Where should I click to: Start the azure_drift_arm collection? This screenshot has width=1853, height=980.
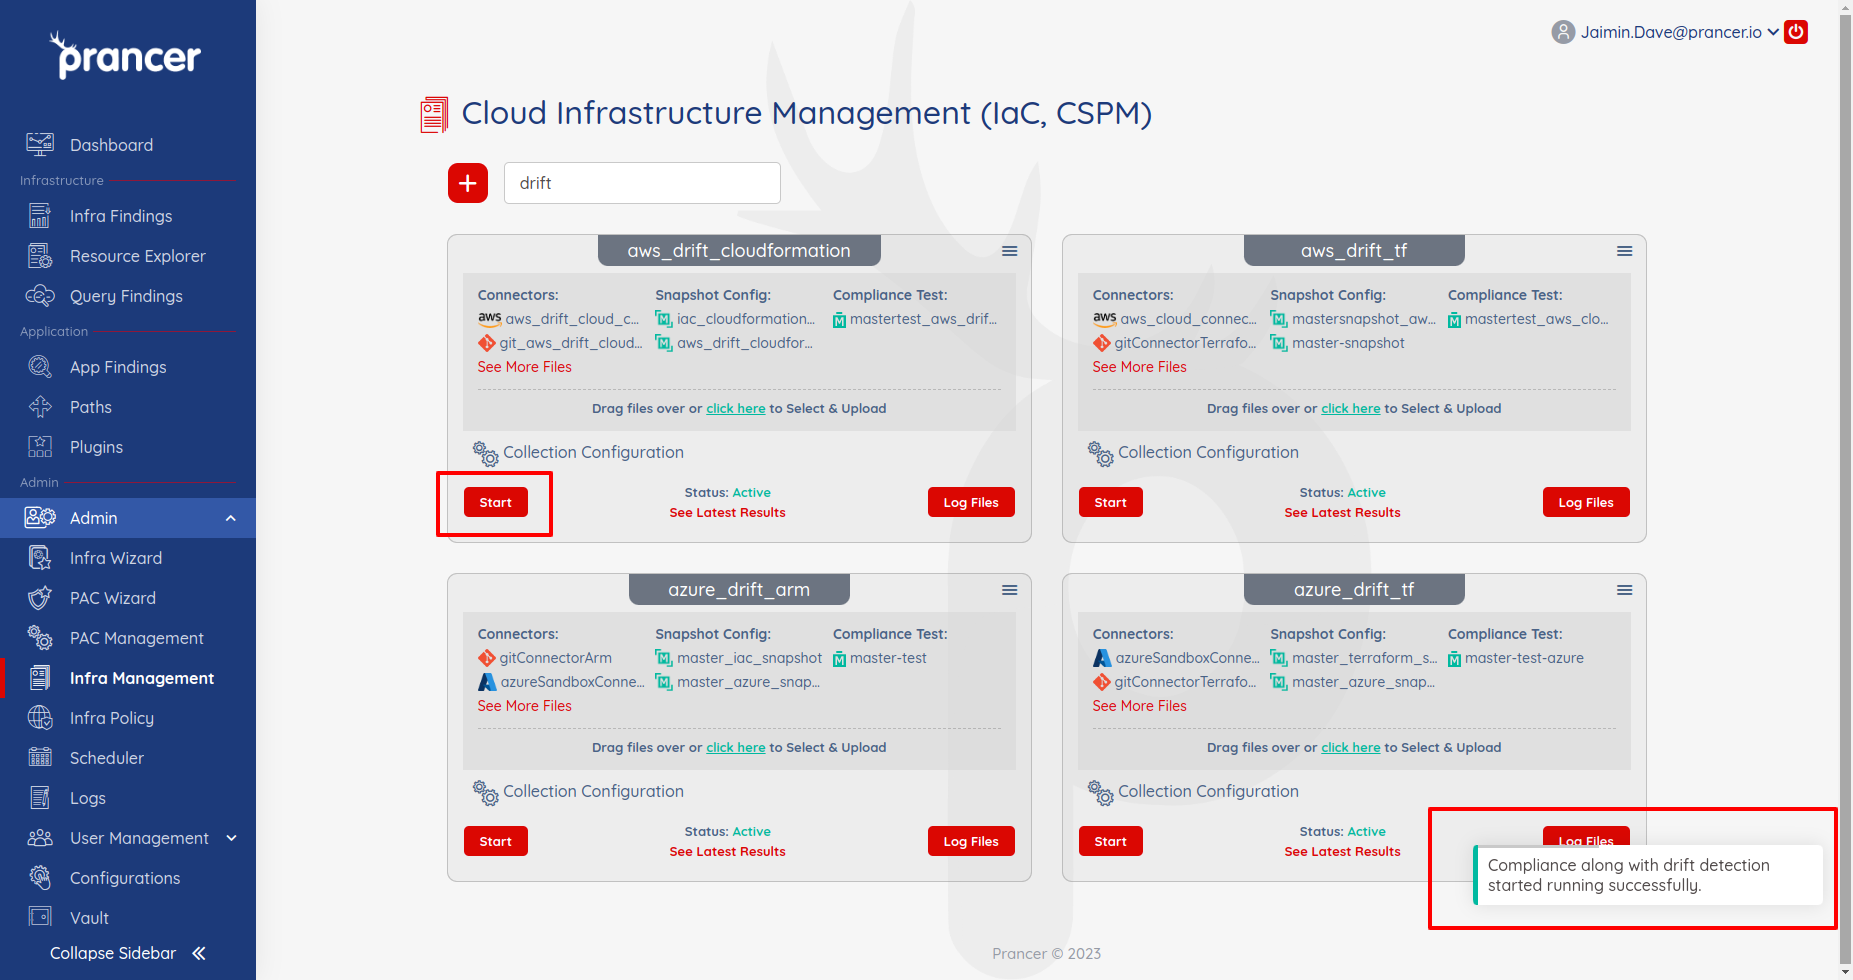pyautogui.click(x=496, y=841)
